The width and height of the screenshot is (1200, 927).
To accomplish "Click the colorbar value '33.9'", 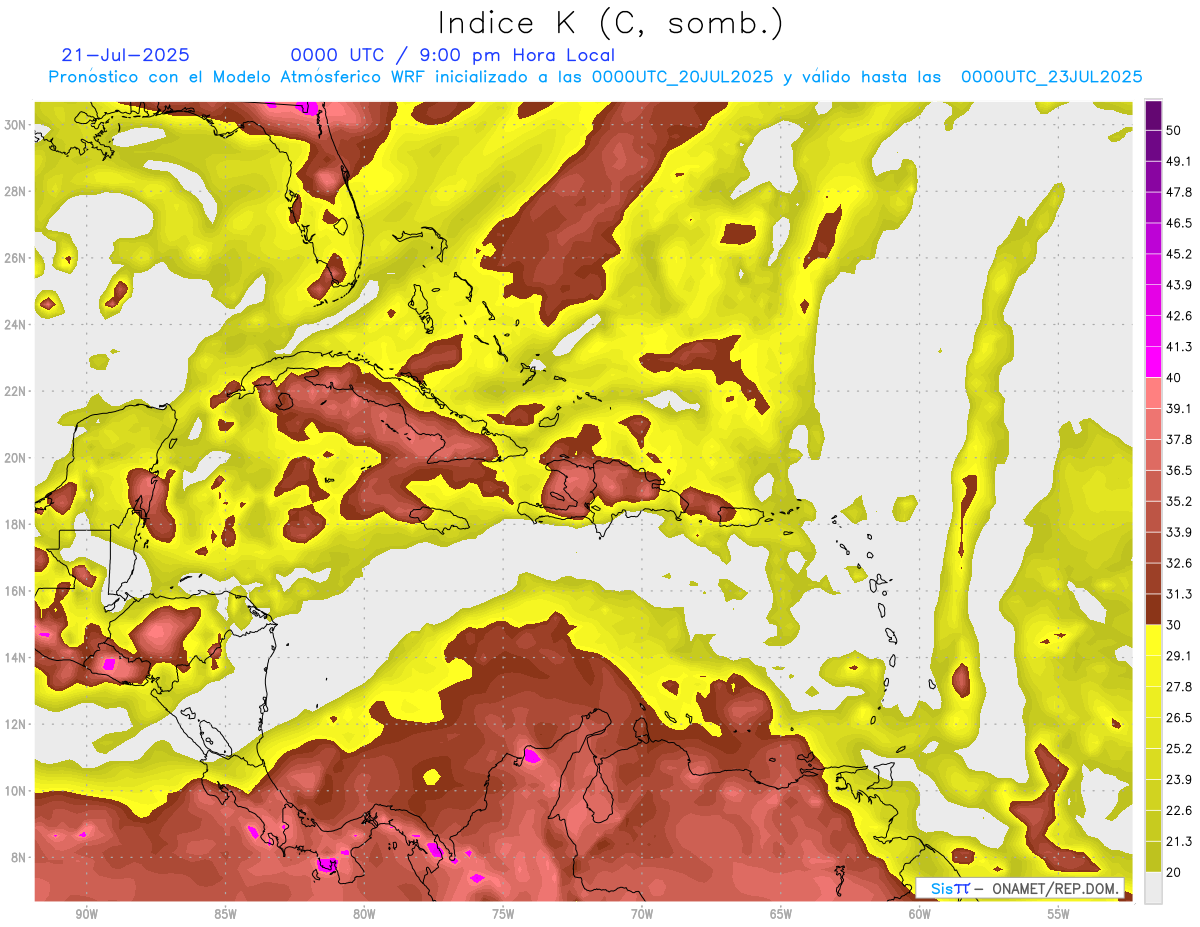I will tap(1180, 532).
